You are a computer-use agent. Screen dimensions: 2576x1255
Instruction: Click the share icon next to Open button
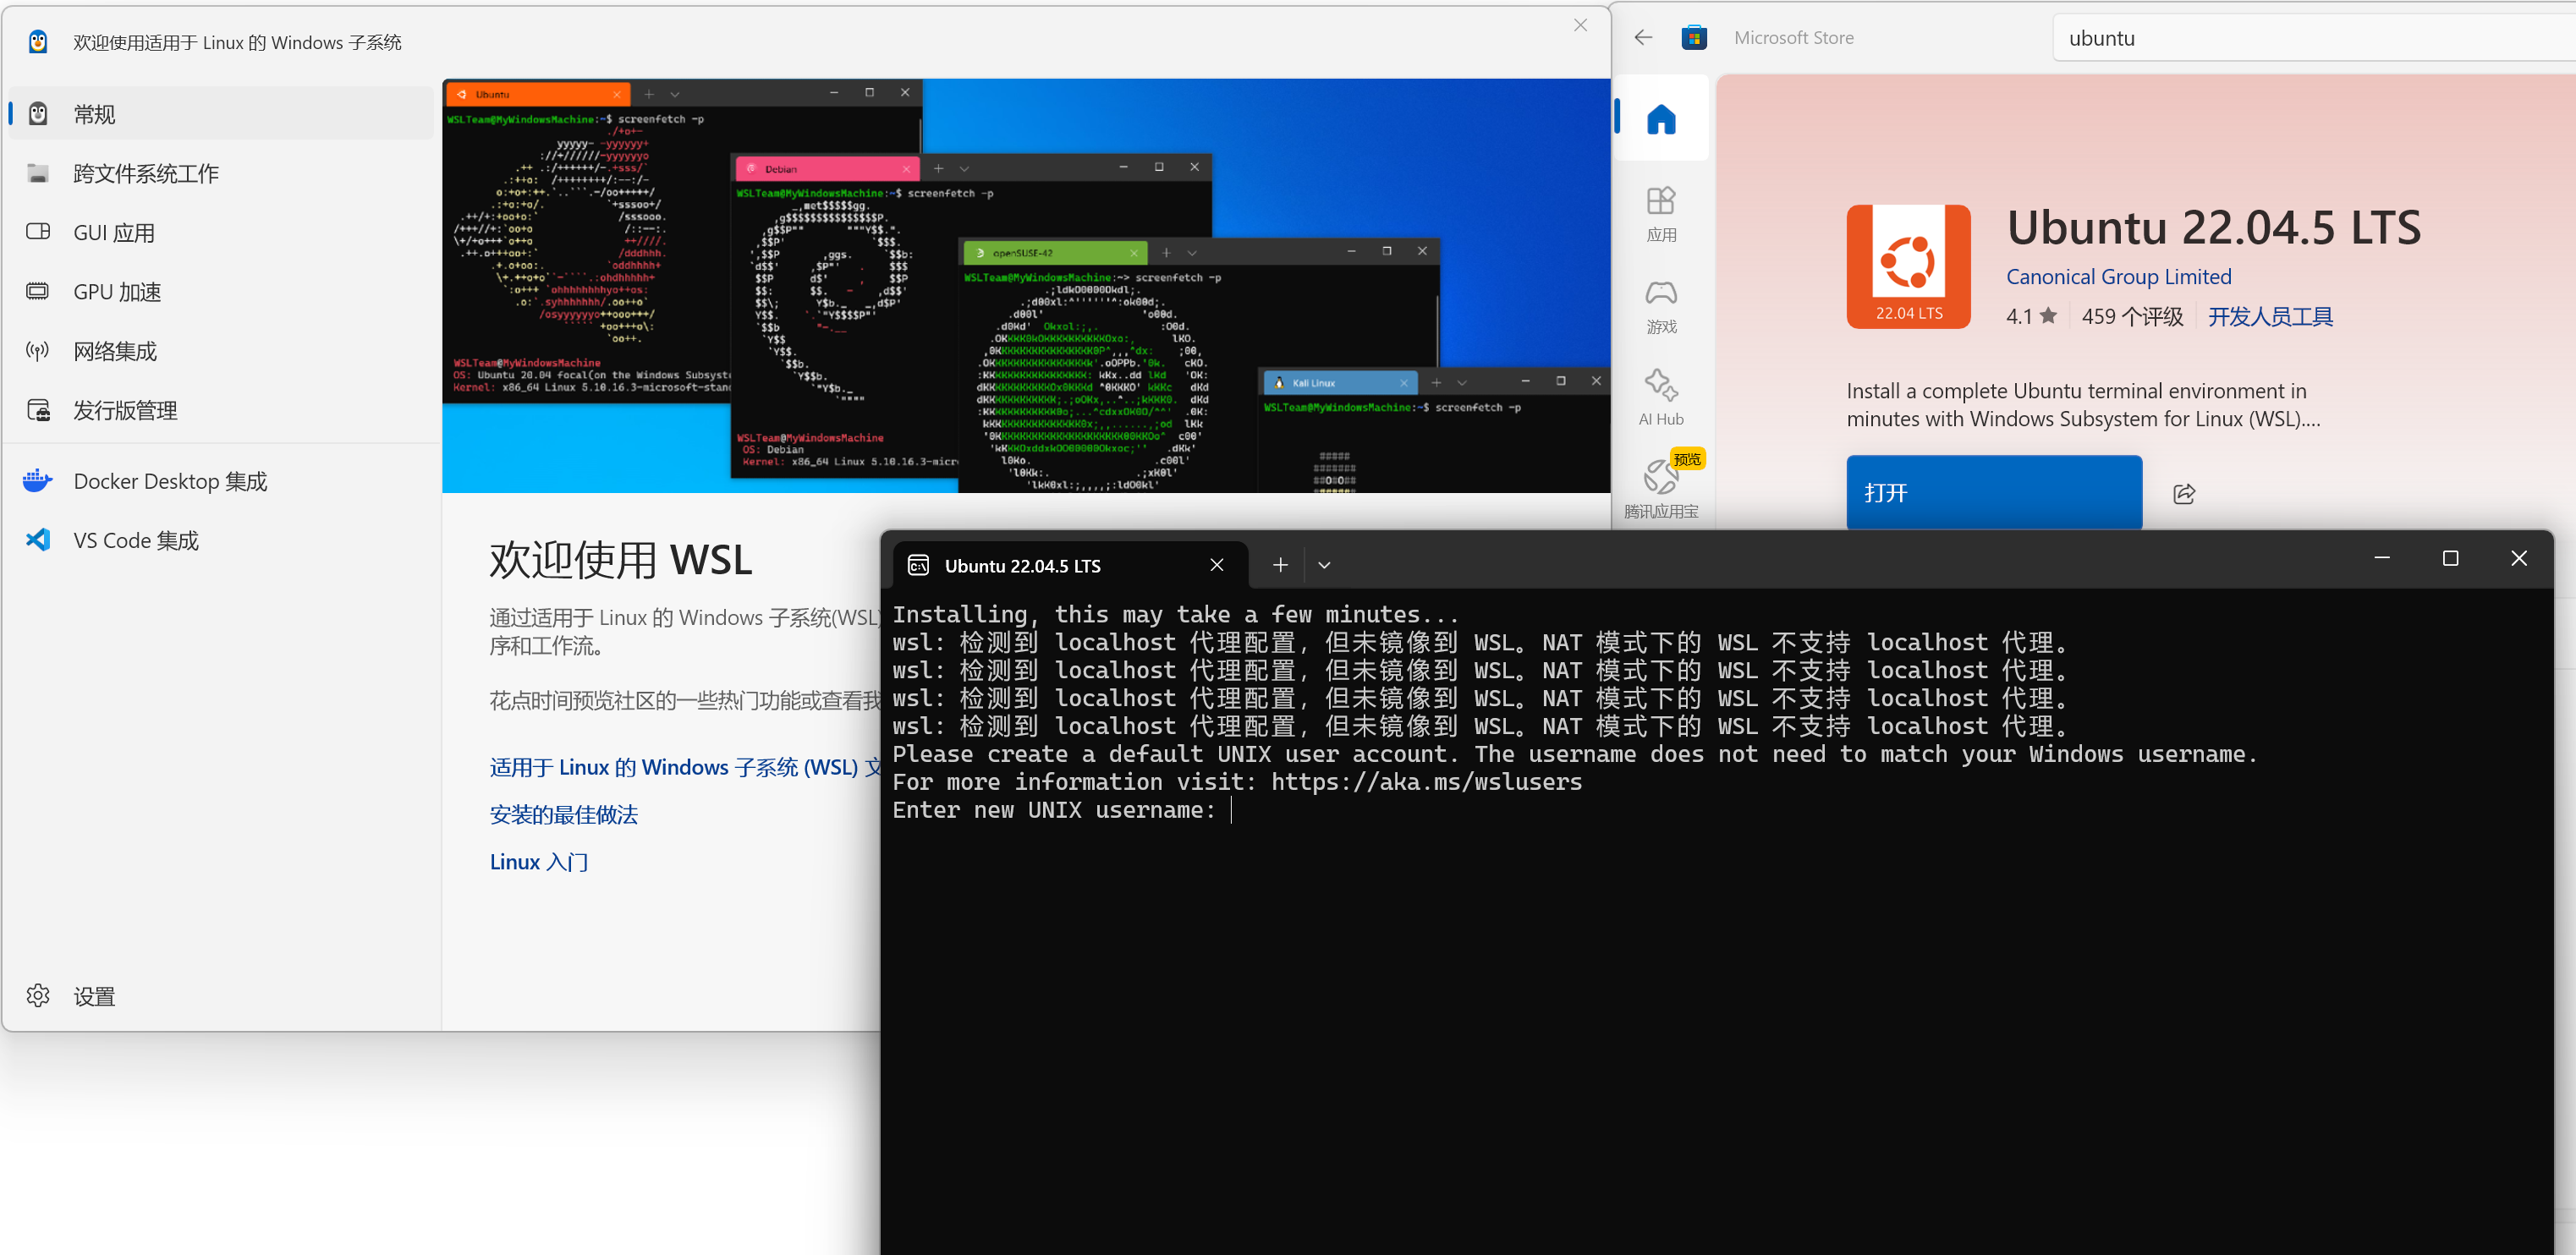pos(2184,493)
